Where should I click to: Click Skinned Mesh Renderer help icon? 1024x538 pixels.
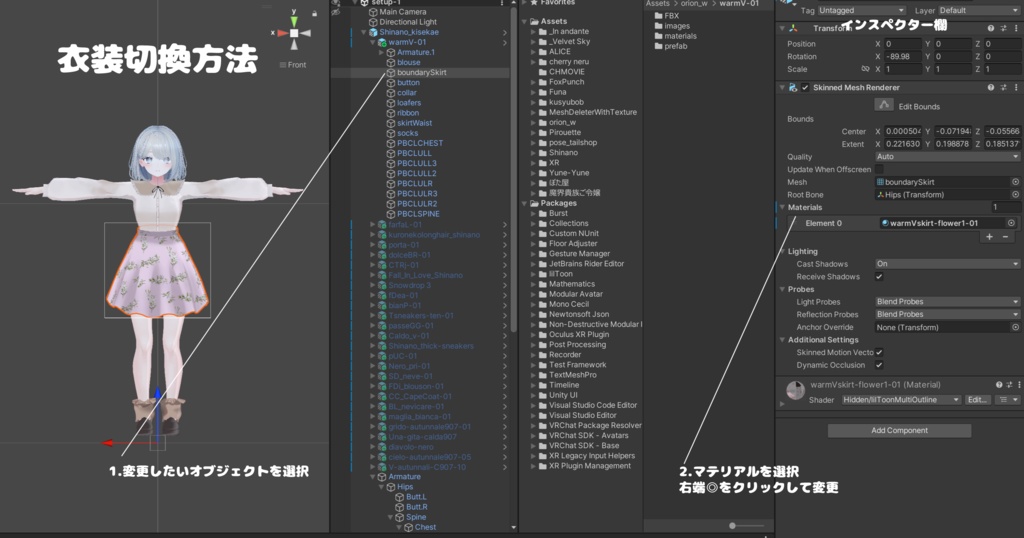pos(991,87)
